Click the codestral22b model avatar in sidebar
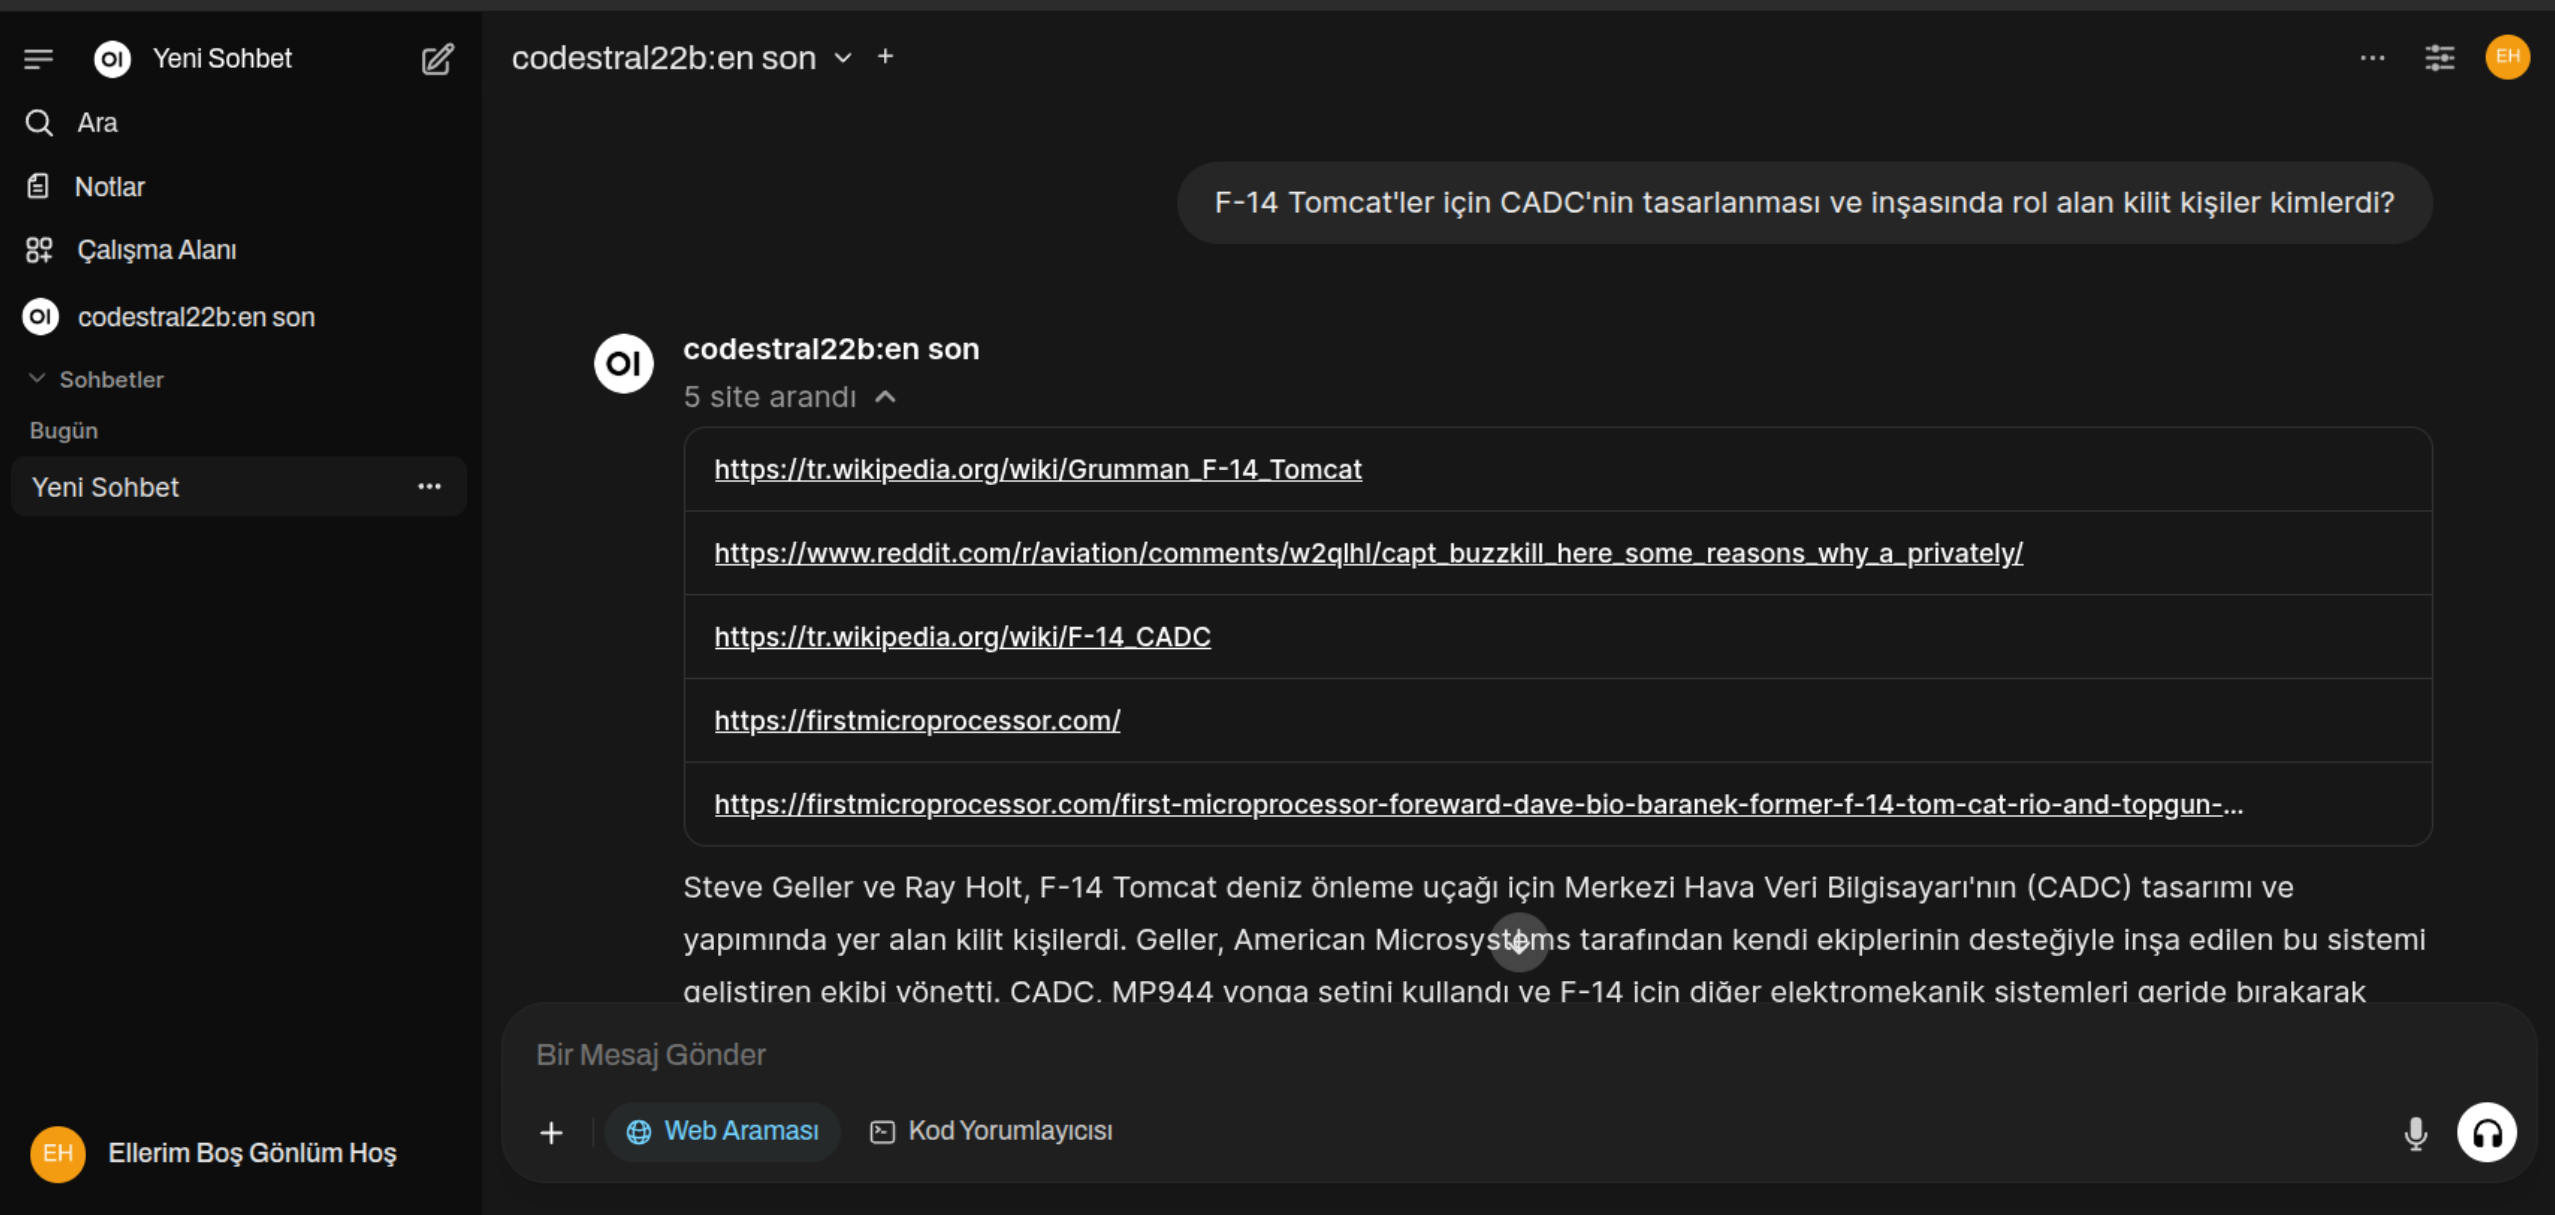Image resolution: width=2555 pixels, height=1215 pixels. (x=41, y=317)
